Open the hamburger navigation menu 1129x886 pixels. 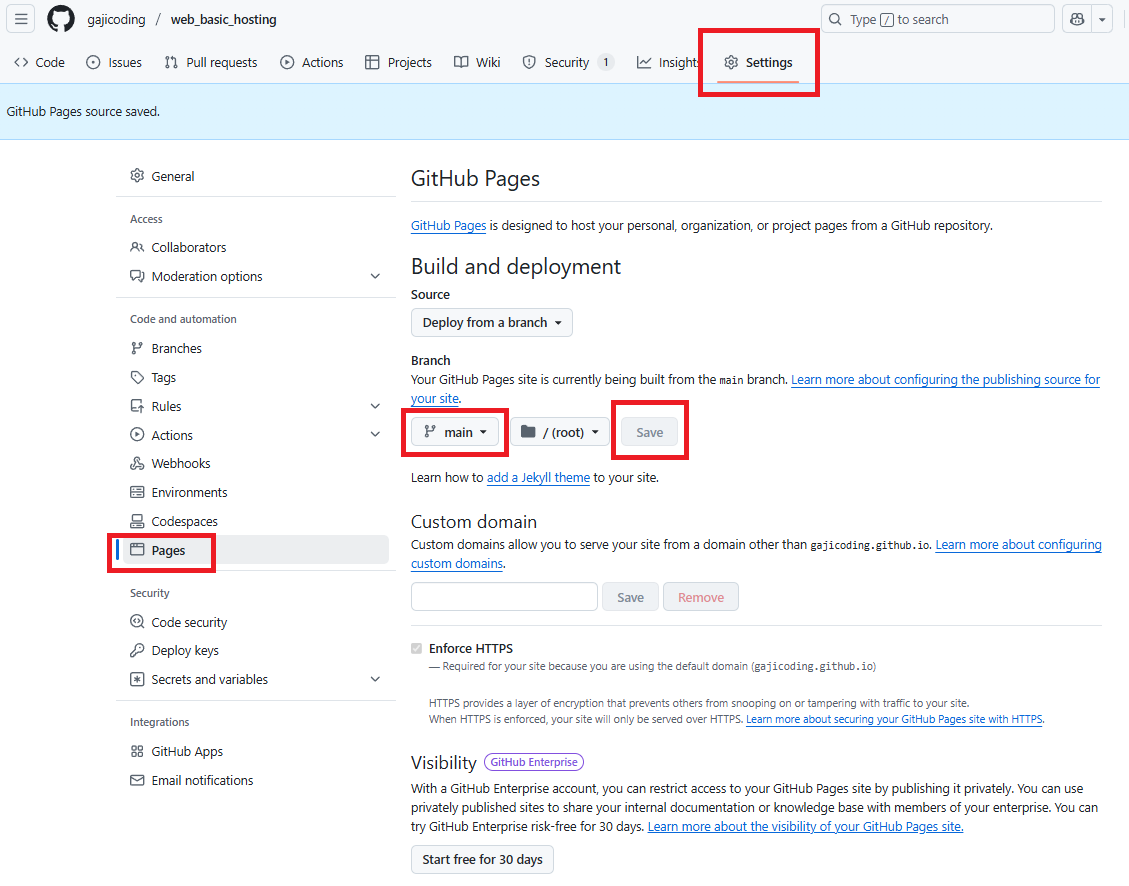(x=21, y=19)
